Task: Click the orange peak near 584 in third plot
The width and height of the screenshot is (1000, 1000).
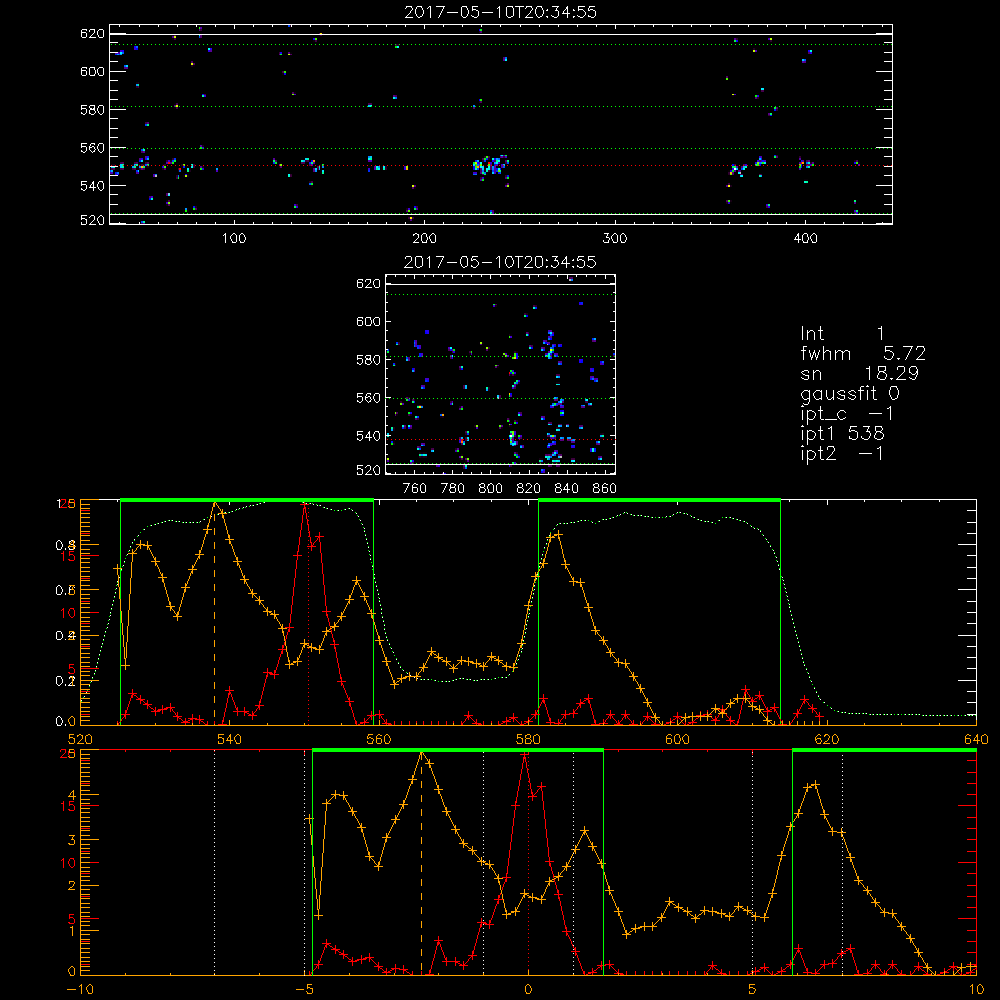Action: (558, 534)
